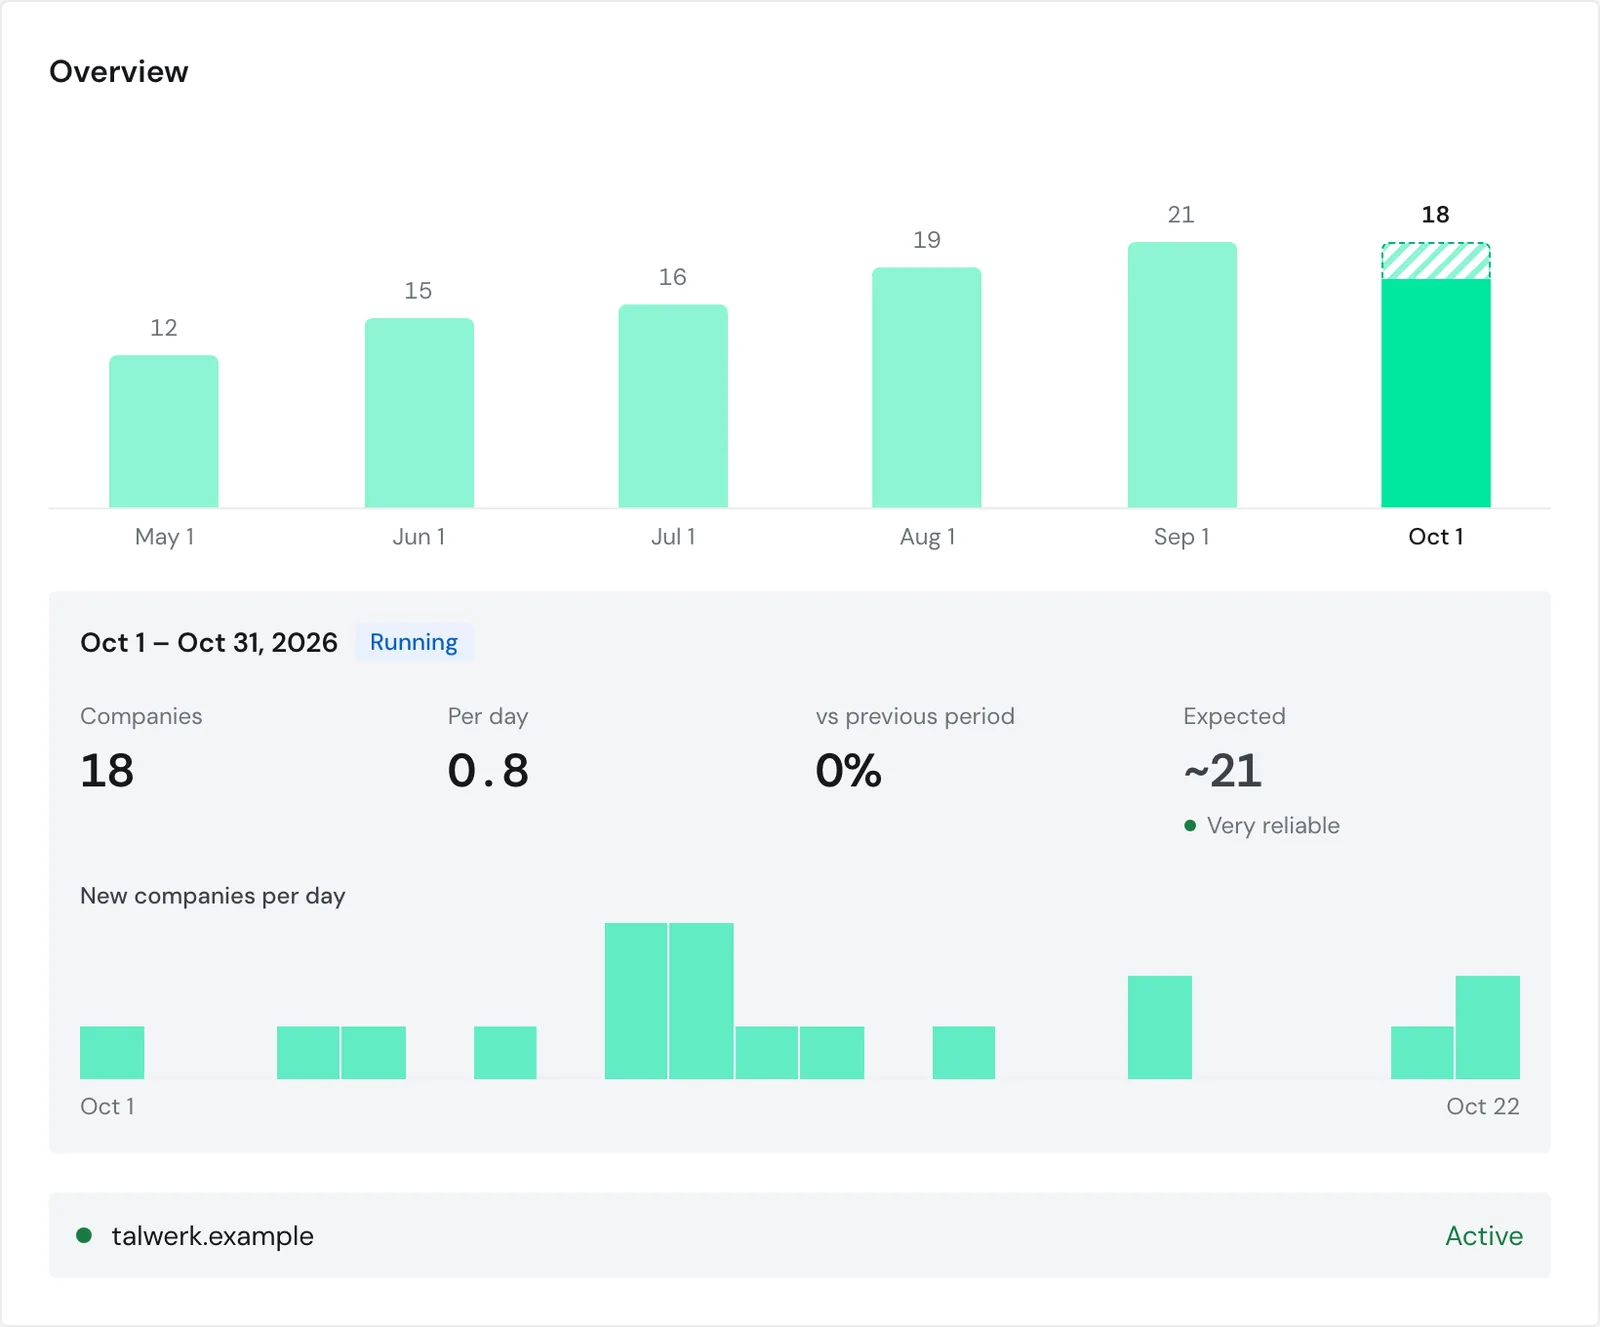This screenshot has width=1600, height=1327.
Task: Click the Jun 1 axis label
Action: (419, 537)
